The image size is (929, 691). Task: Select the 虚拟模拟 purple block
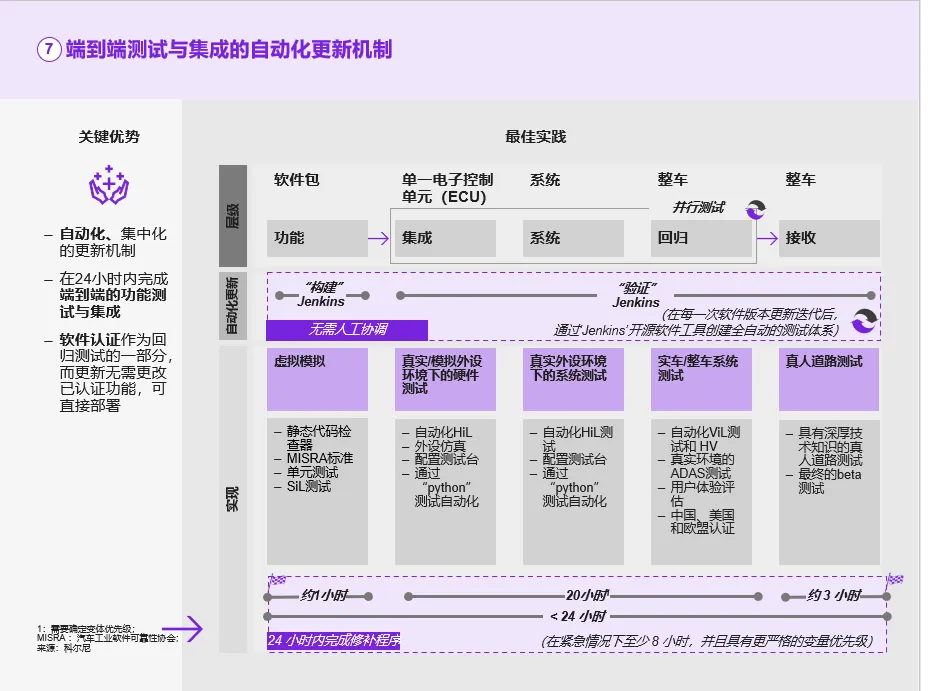tap(317, 379)
